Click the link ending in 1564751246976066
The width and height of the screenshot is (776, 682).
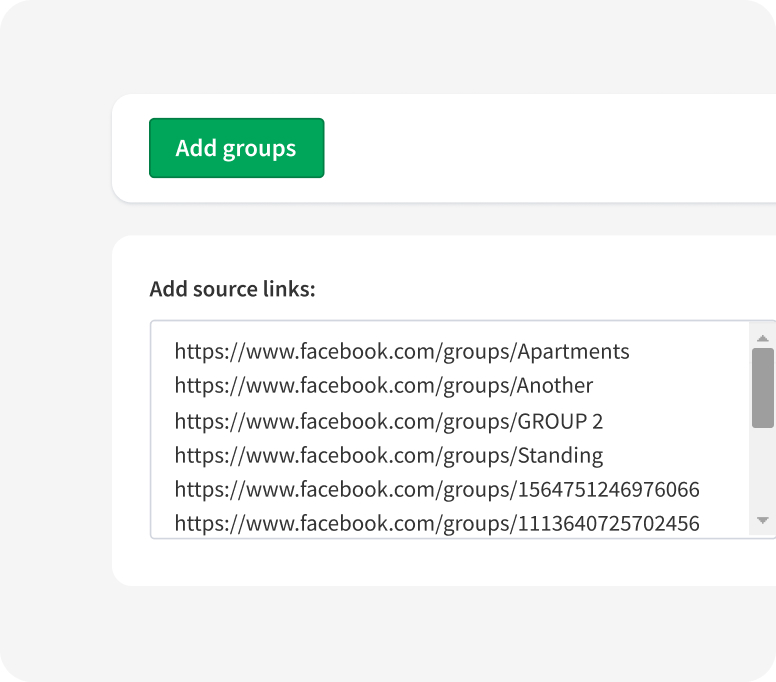[x=437, y=489]
